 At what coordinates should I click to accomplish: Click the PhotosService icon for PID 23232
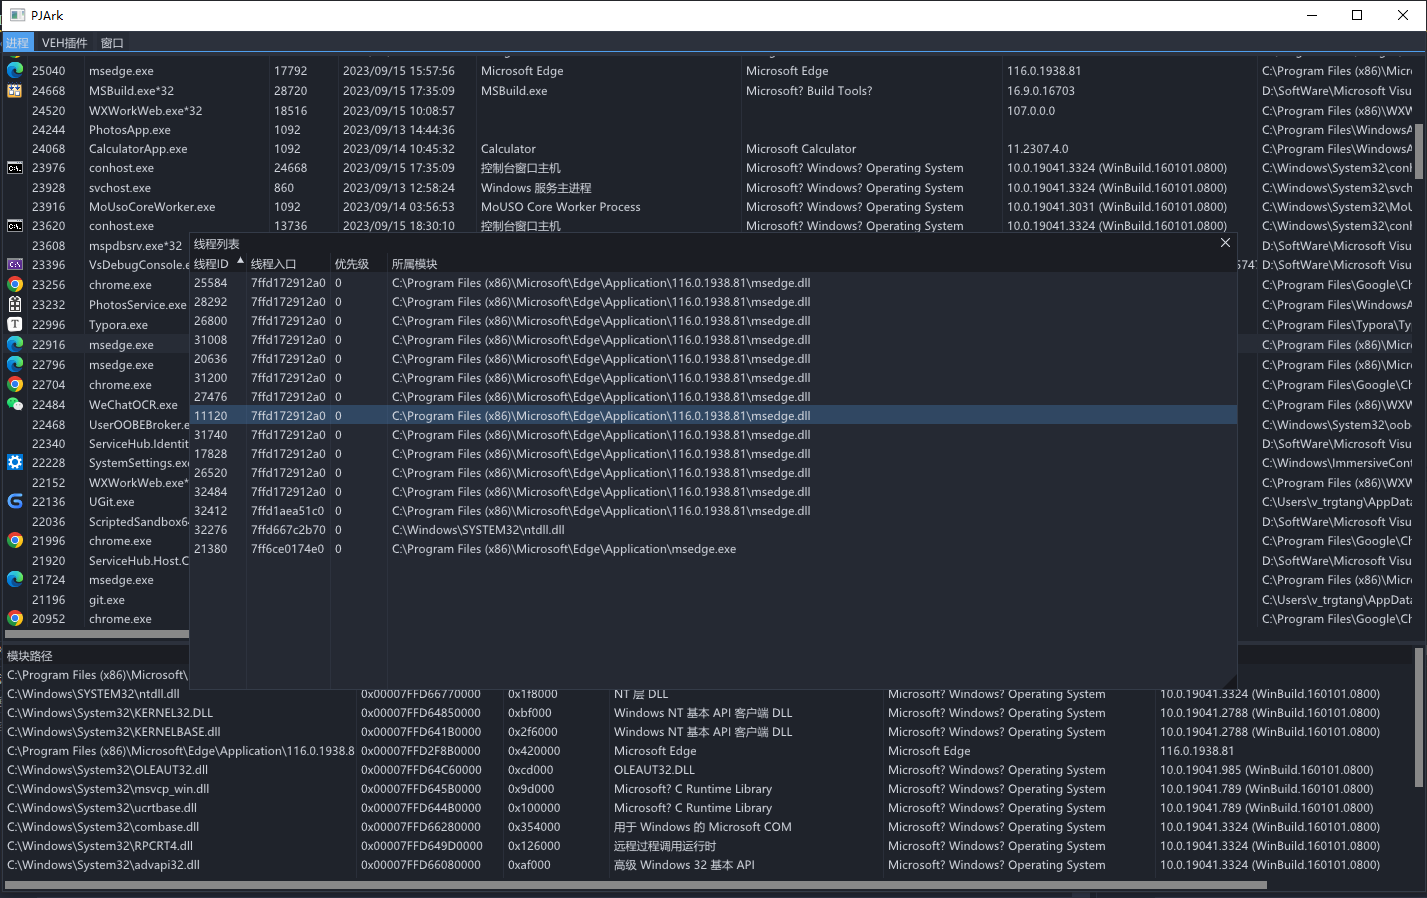pyautogui.click(x=15, y=305)
